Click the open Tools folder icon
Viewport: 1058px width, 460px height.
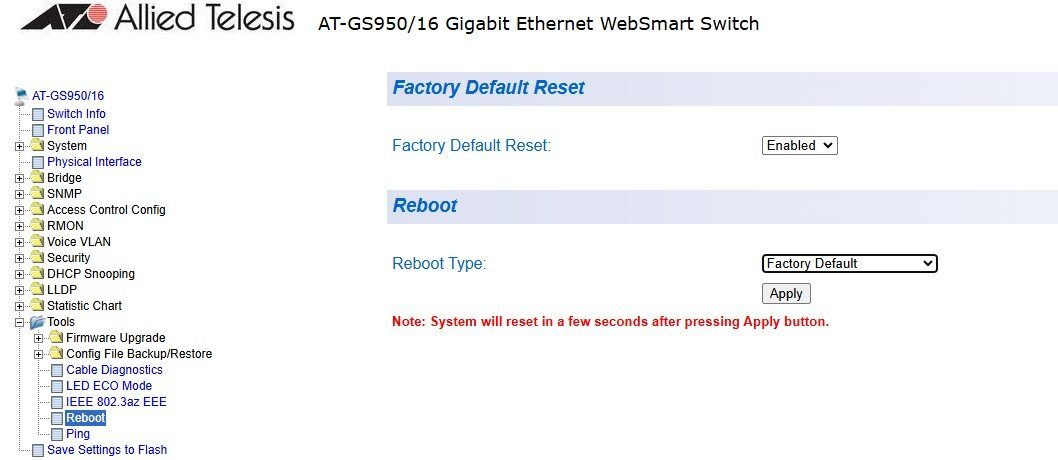click(x=38, y=322)
